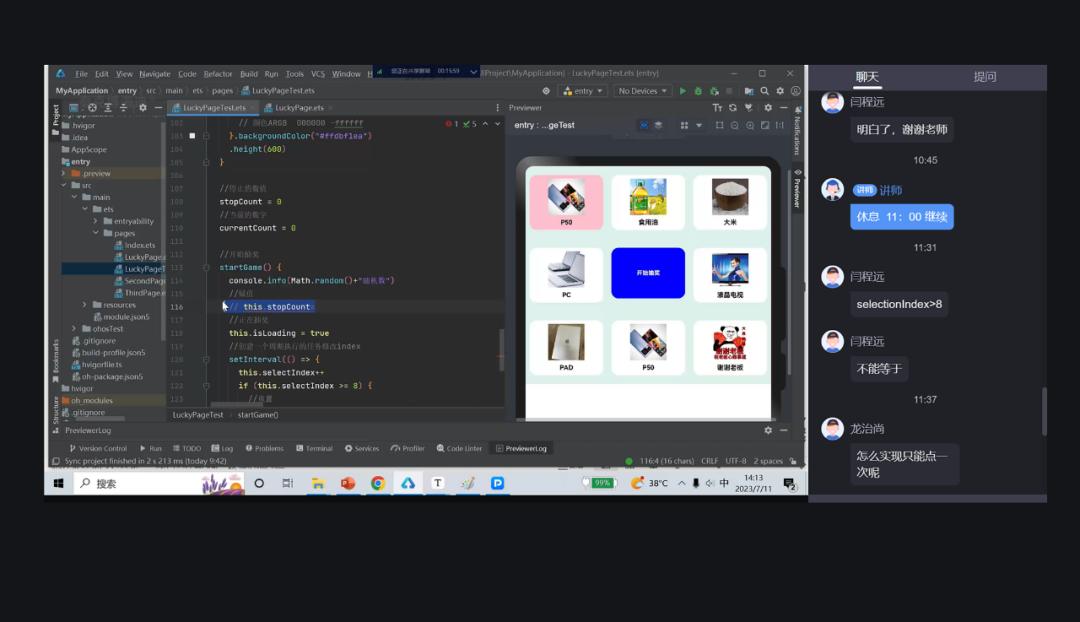The width and height of the screenshot is (1080, 622).
Task: Click the refresh icon in Previewer toolbar
Action: coord(733,108)
